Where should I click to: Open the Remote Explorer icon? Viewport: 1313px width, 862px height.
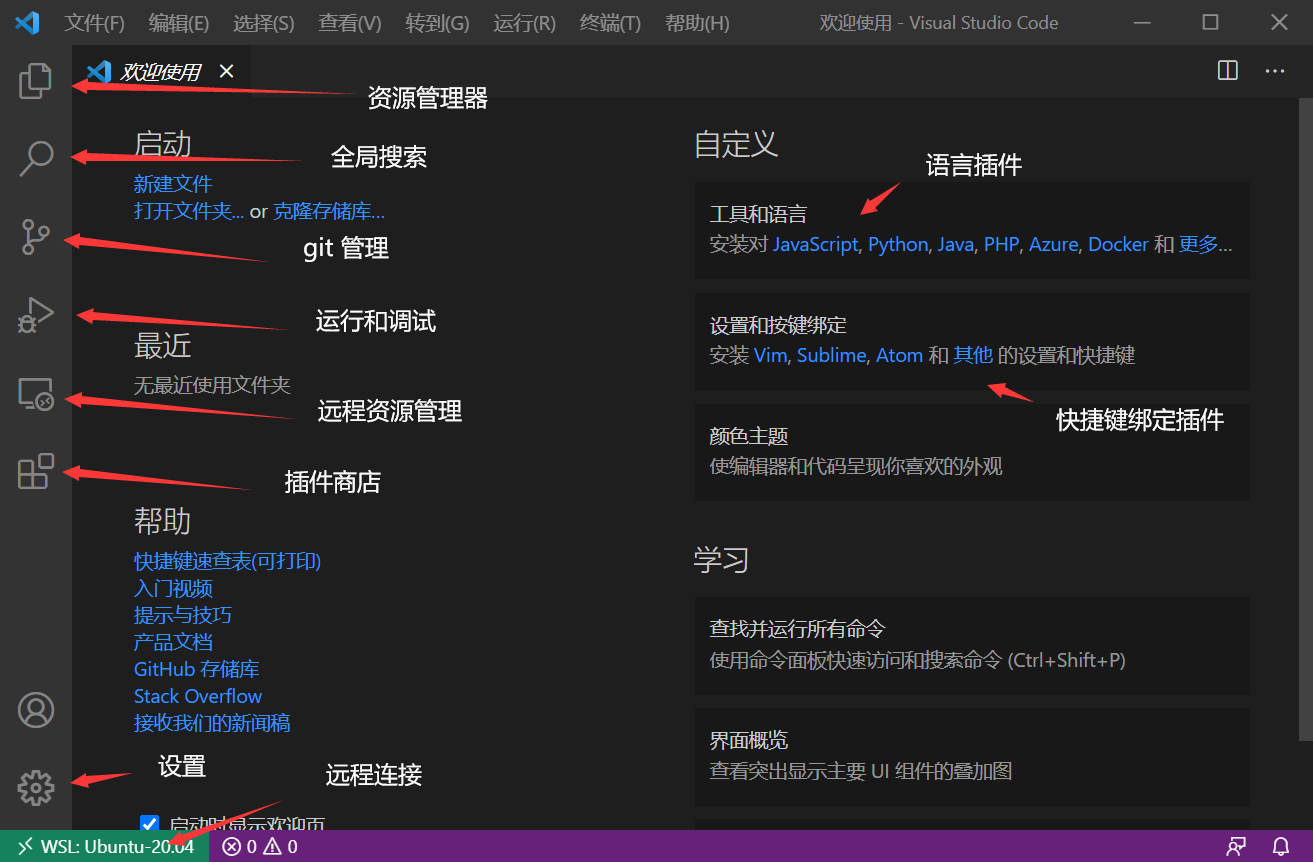[35, 394]
